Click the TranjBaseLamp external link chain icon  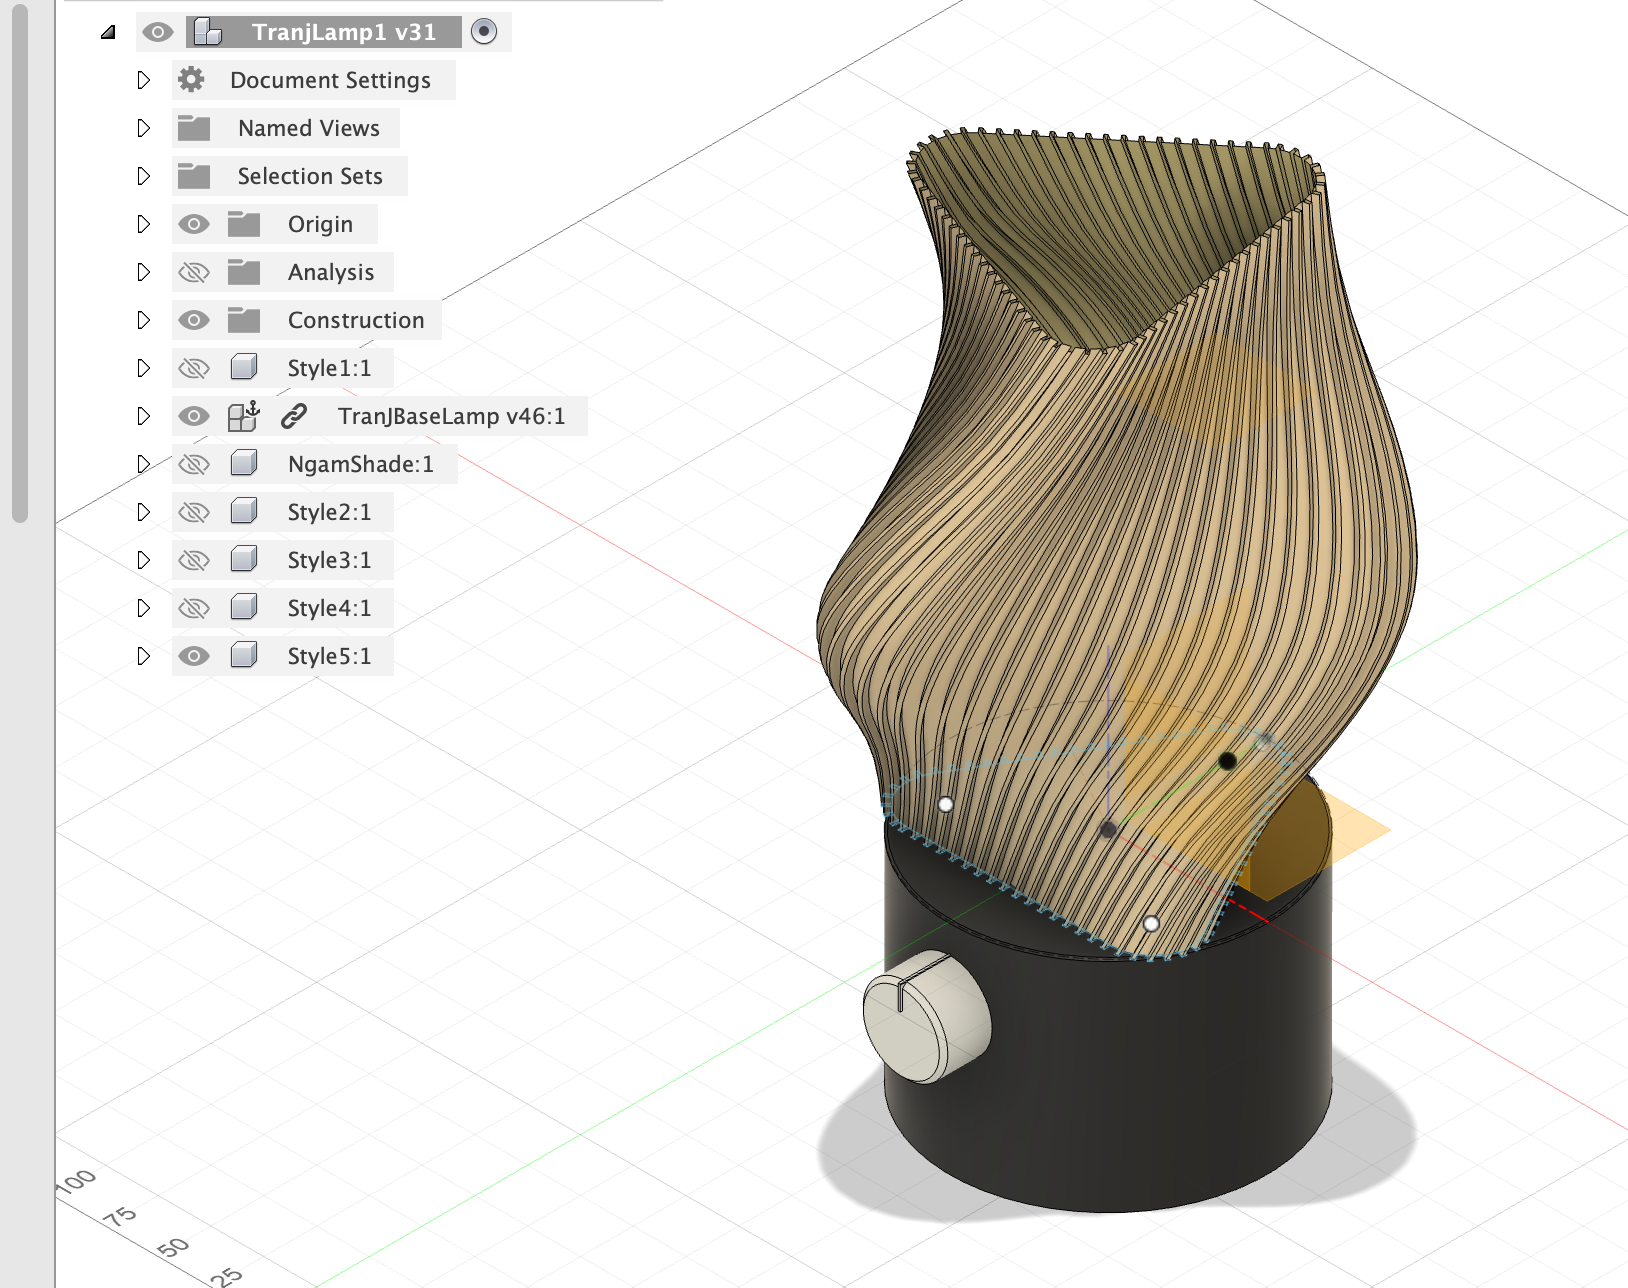(x=293, y=416)
